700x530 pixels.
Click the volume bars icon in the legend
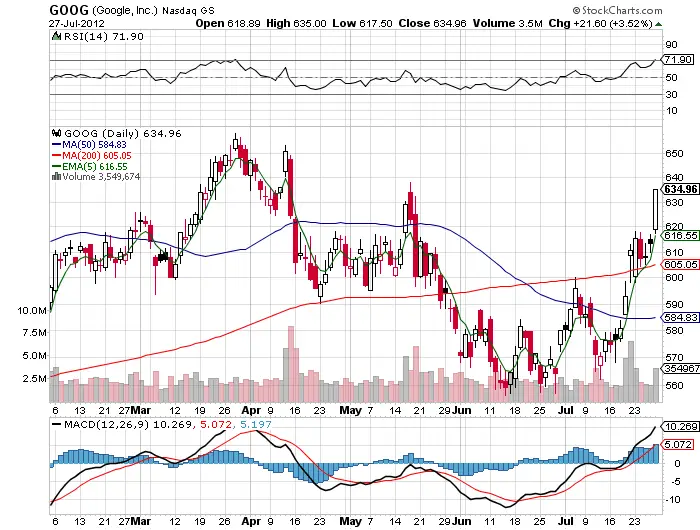point(56,176)
